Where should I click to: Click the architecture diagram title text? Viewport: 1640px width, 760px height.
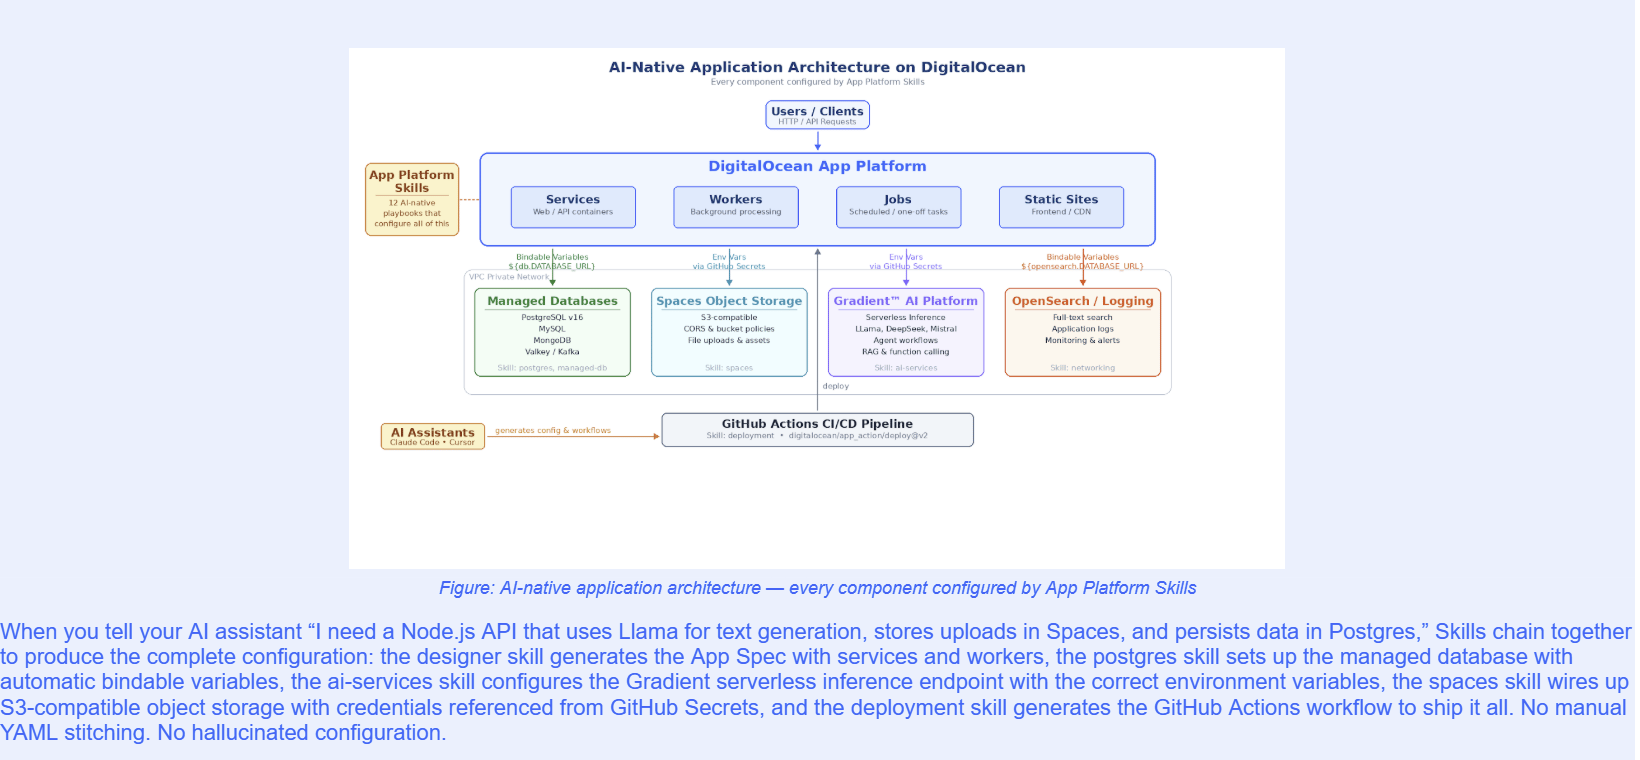point(817,67)
